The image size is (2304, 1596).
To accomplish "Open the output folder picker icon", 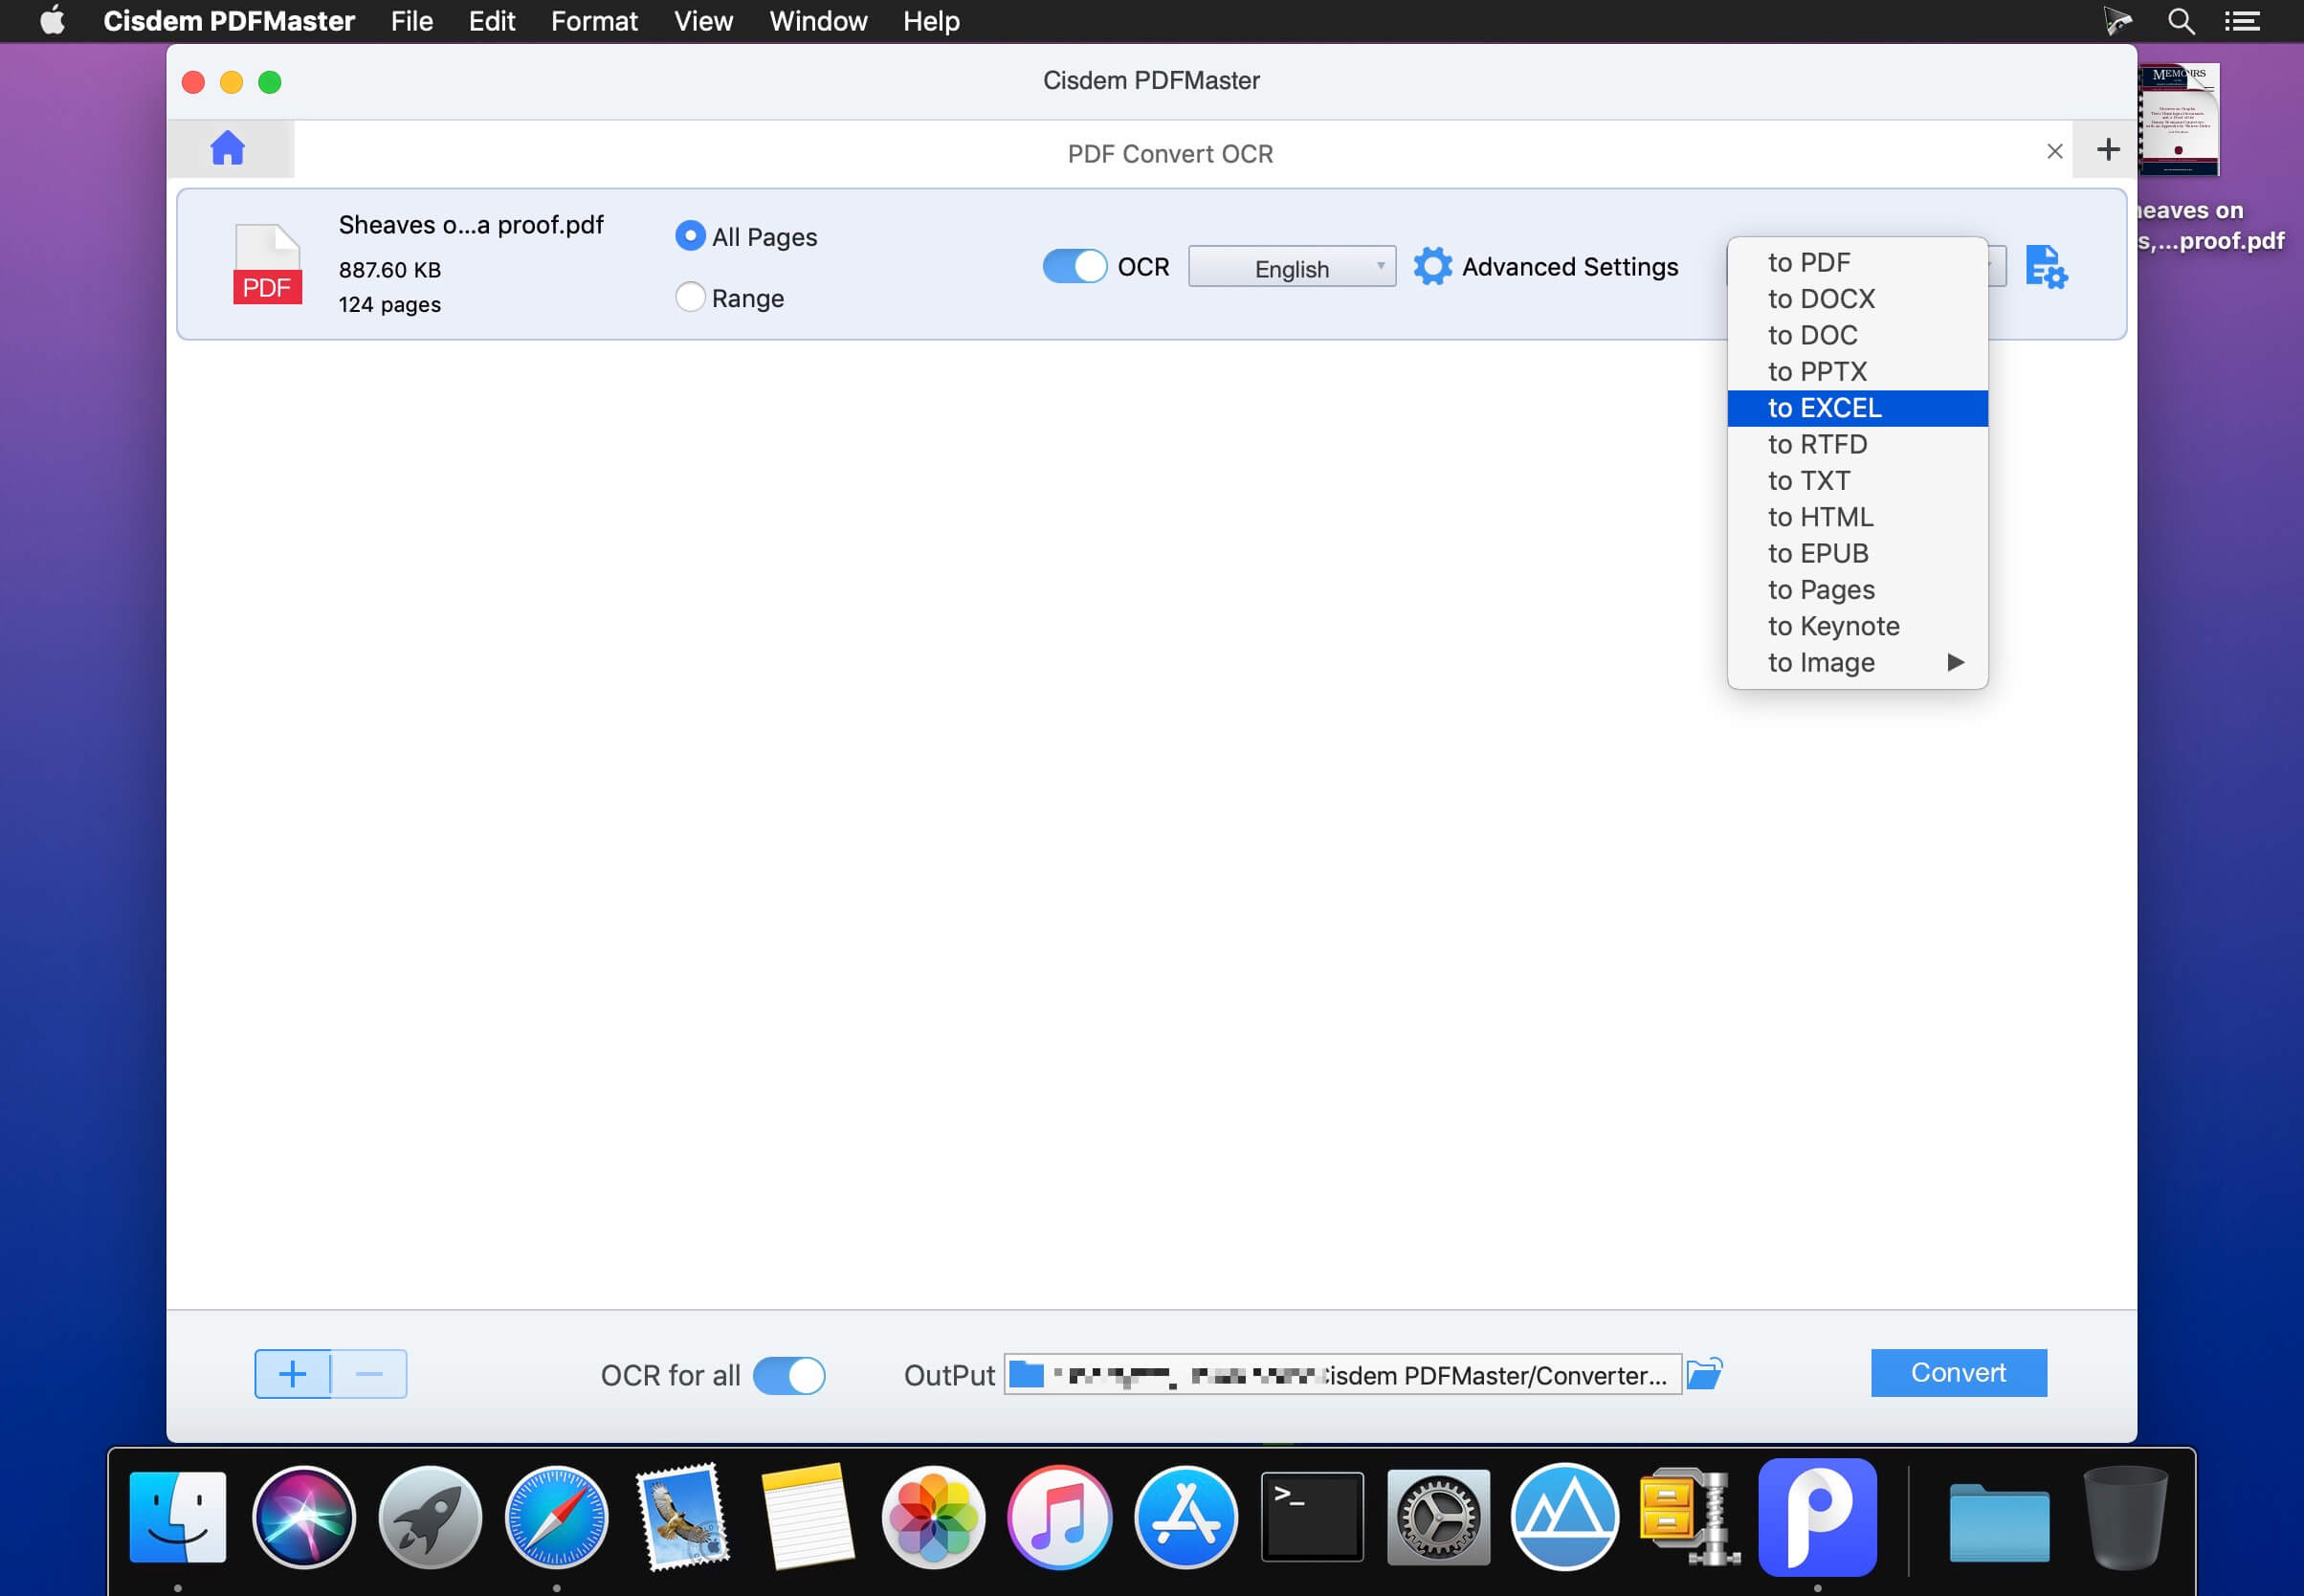I will (1704, 1374).
